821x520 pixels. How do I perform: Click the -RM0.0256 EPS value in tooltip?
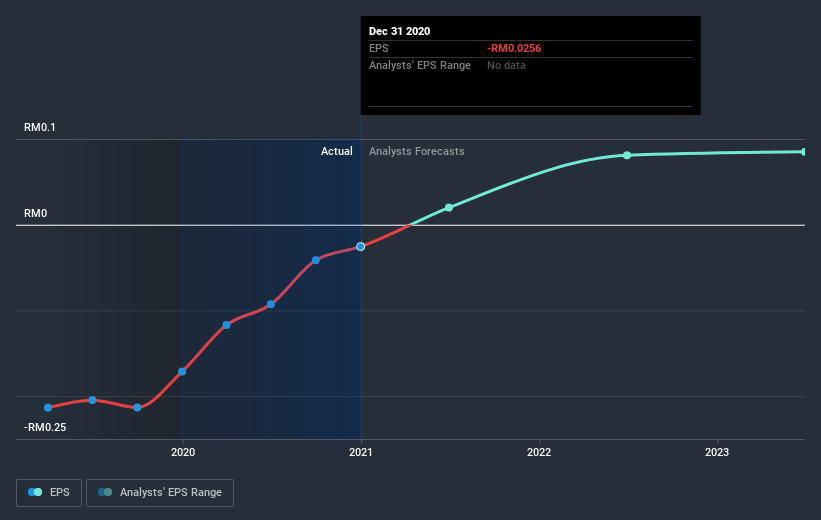(514, 48)
